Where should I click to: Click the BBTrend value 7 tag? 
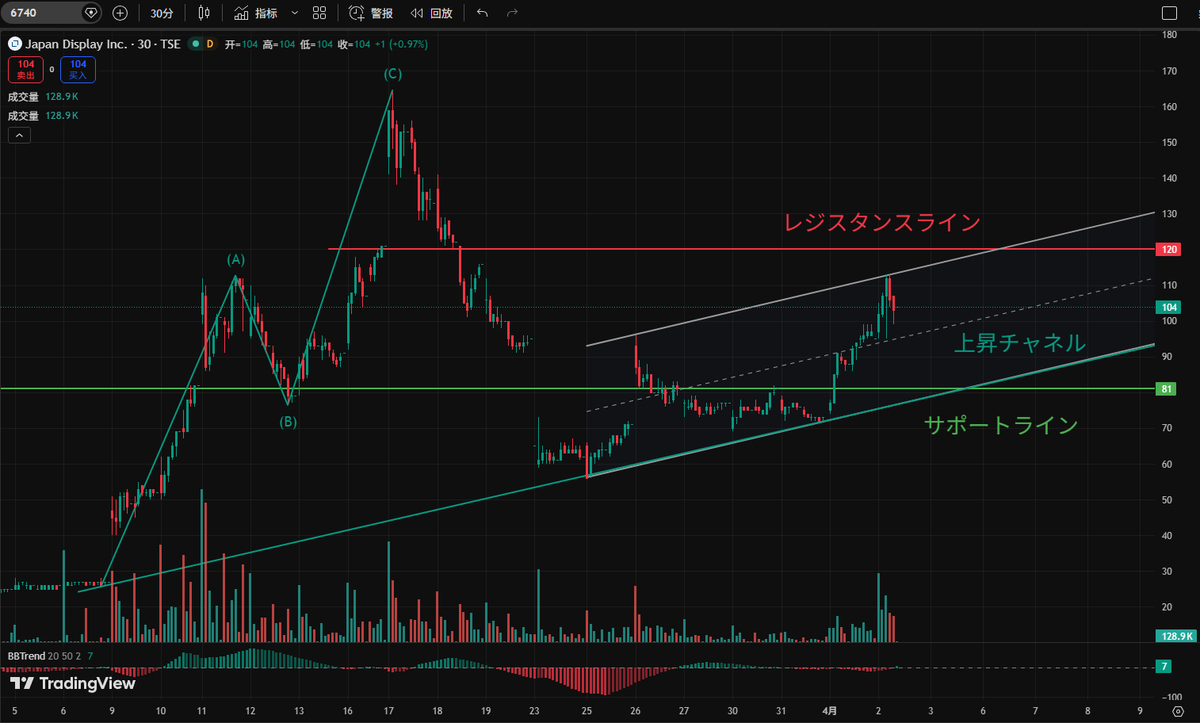click(x=1166, y=666)
